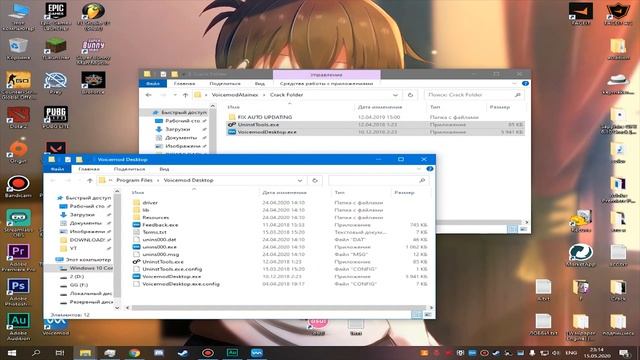Viewport: 640px width, 360px height.
Task: Open Файл tab in Voicemod Desktop window
Action: [x=58, y=169]
